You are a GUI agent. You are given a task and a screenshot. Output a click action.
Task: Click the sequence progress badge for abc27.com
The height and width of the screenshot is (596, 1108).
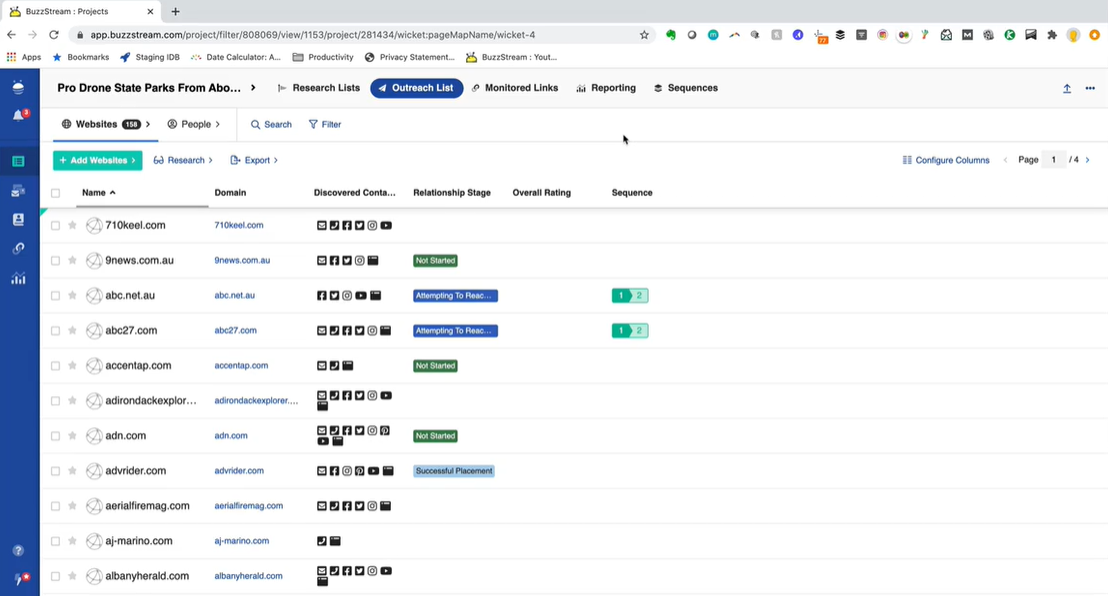630,331
